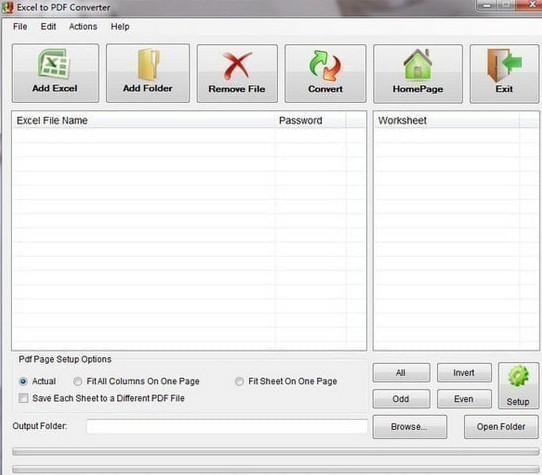
Task: Click the Browse... button
Action: 410,427
